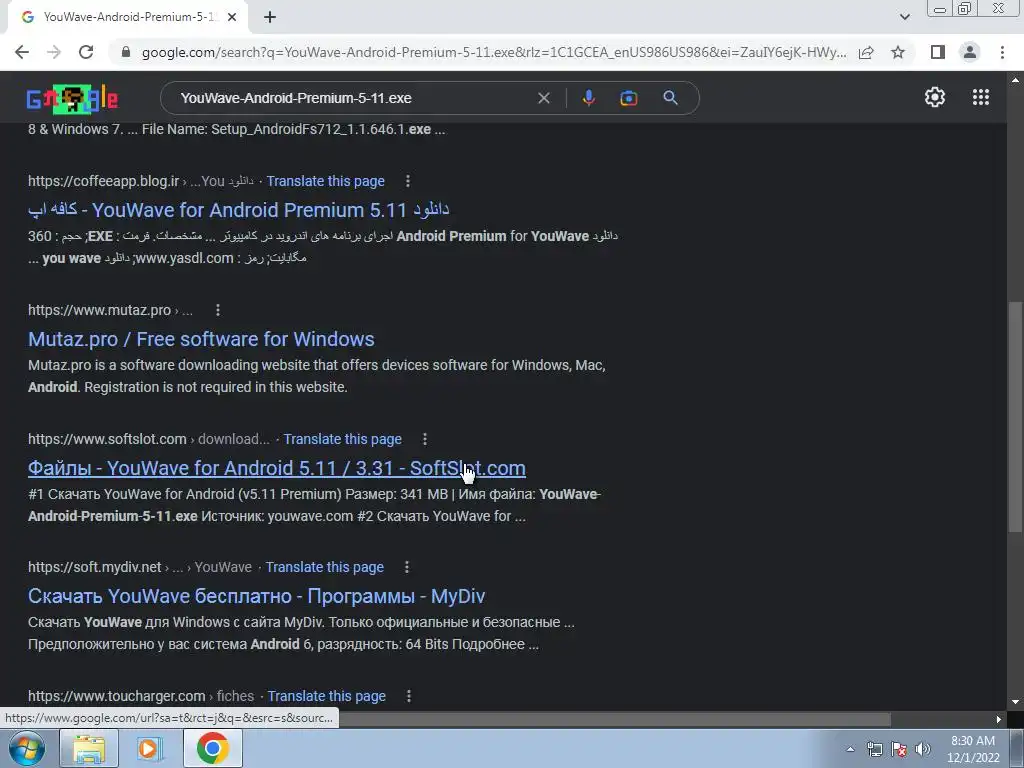
Task: Open more options for coffeeapp.blog.ir result
Action: (408, 181)
